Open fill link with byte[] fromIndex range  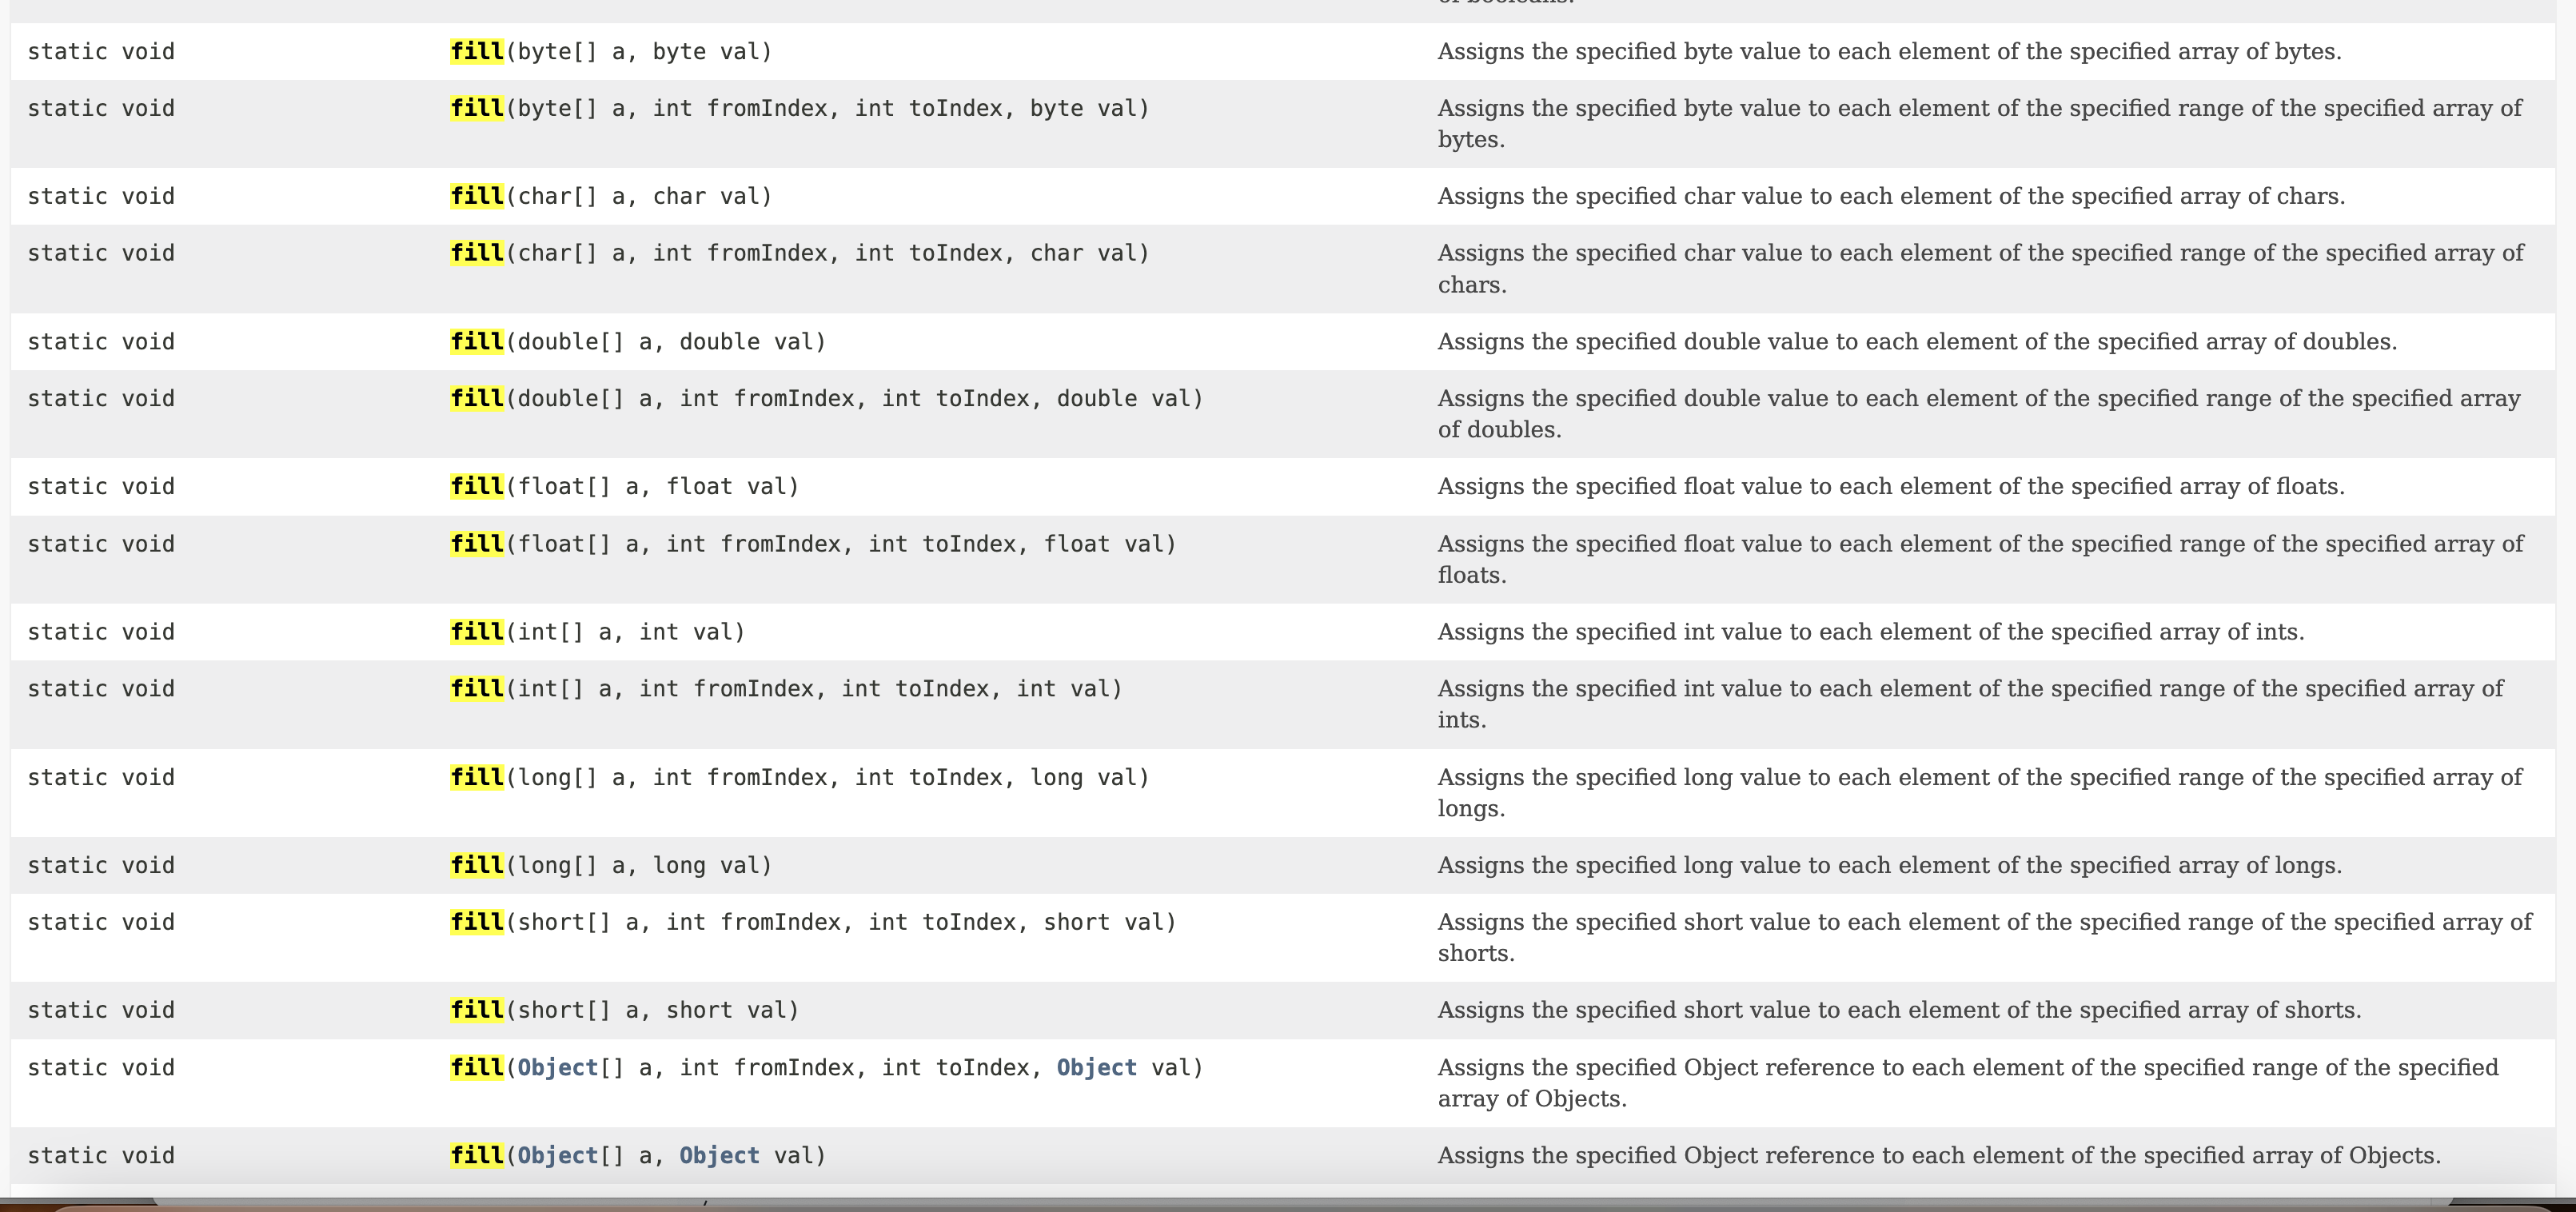coord(477,108)
